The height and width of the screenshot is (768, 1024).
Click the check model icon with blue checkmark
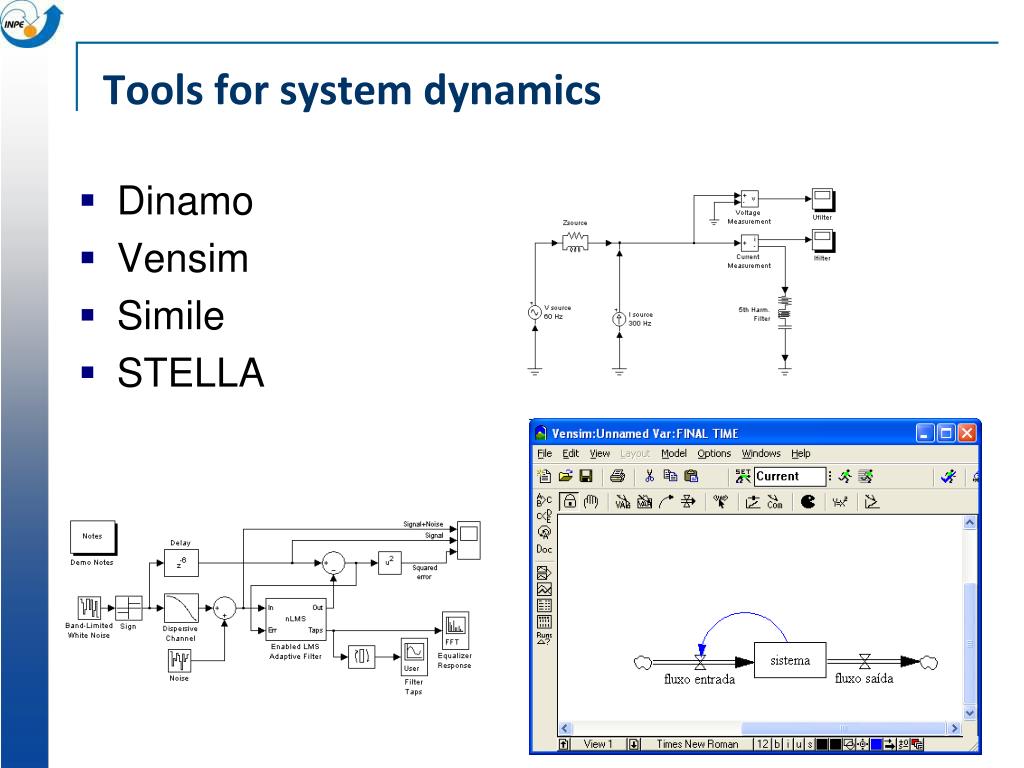tap(948, 476)
